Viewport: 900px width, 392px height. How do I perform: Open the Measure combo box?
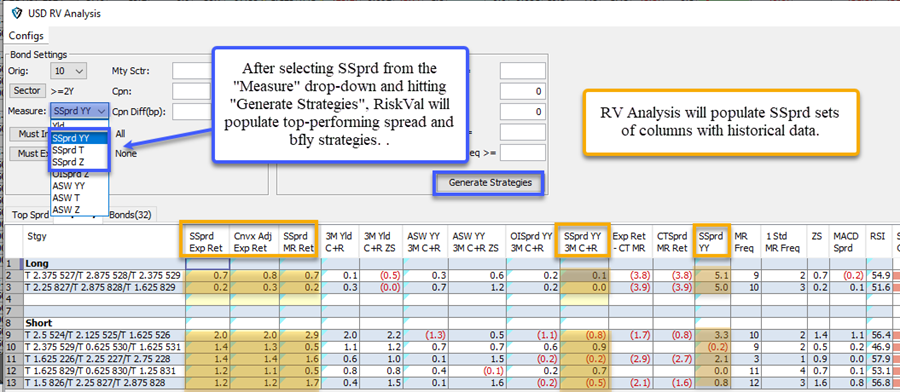[x=79, y=111]
